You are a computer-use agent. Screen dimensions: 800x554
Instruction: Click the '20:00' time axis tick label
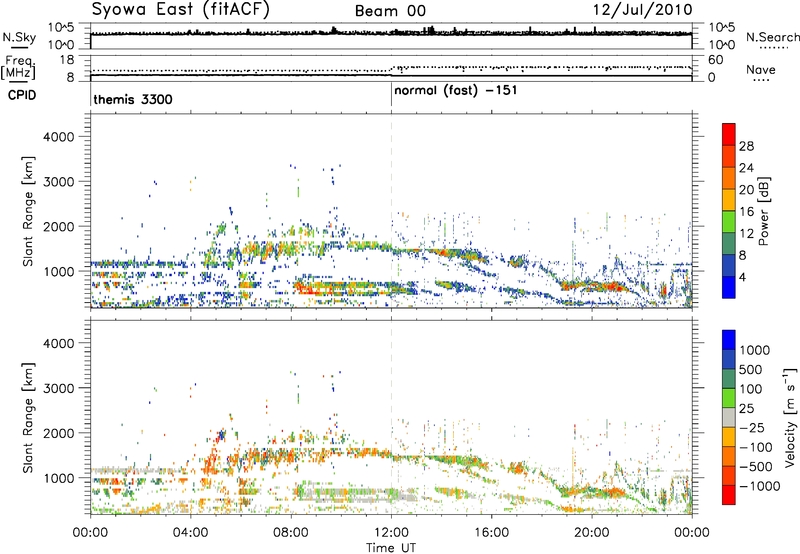tap(591, 533)
